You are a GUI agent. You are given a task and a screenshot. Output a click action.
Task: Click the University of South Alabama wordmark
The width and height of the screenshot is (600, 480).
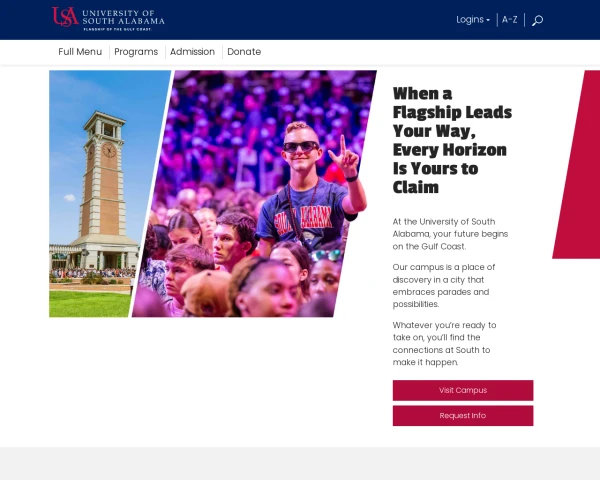point(123,17)
